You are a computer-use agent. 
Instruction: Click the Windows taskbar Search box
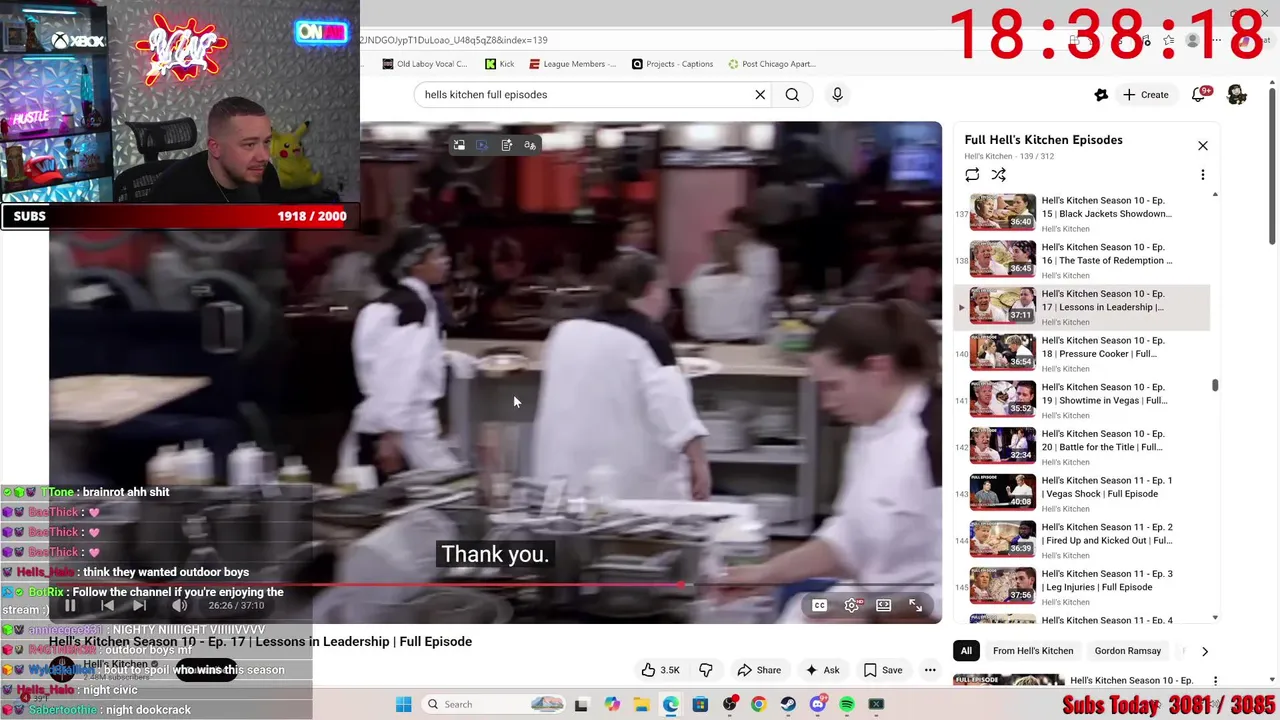494,704
